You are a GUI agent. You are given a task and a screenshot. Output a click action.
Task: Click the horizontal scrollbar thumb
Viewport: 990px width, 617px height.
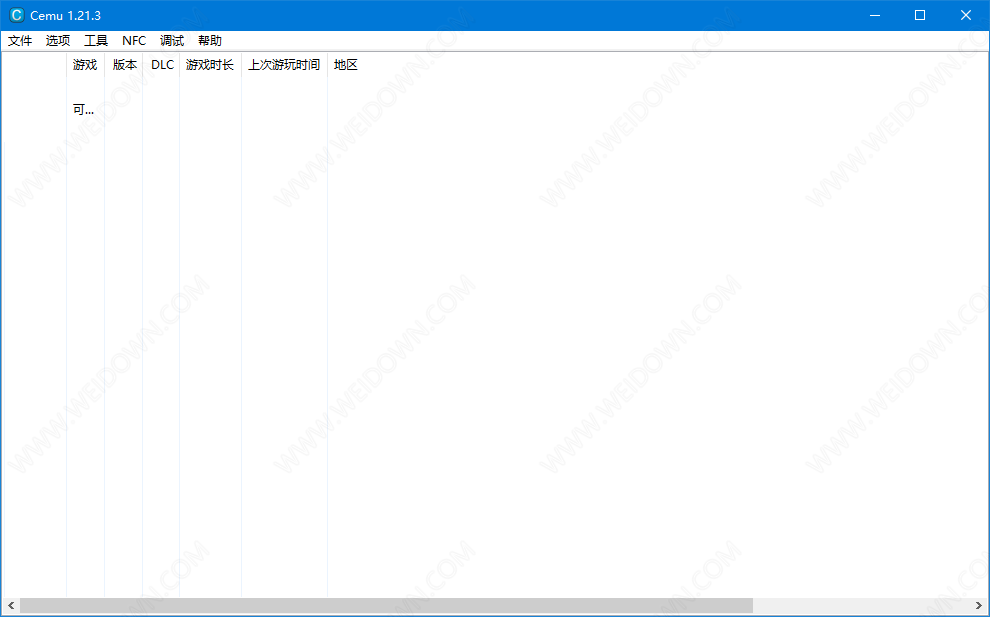click(x=386, y=606)
